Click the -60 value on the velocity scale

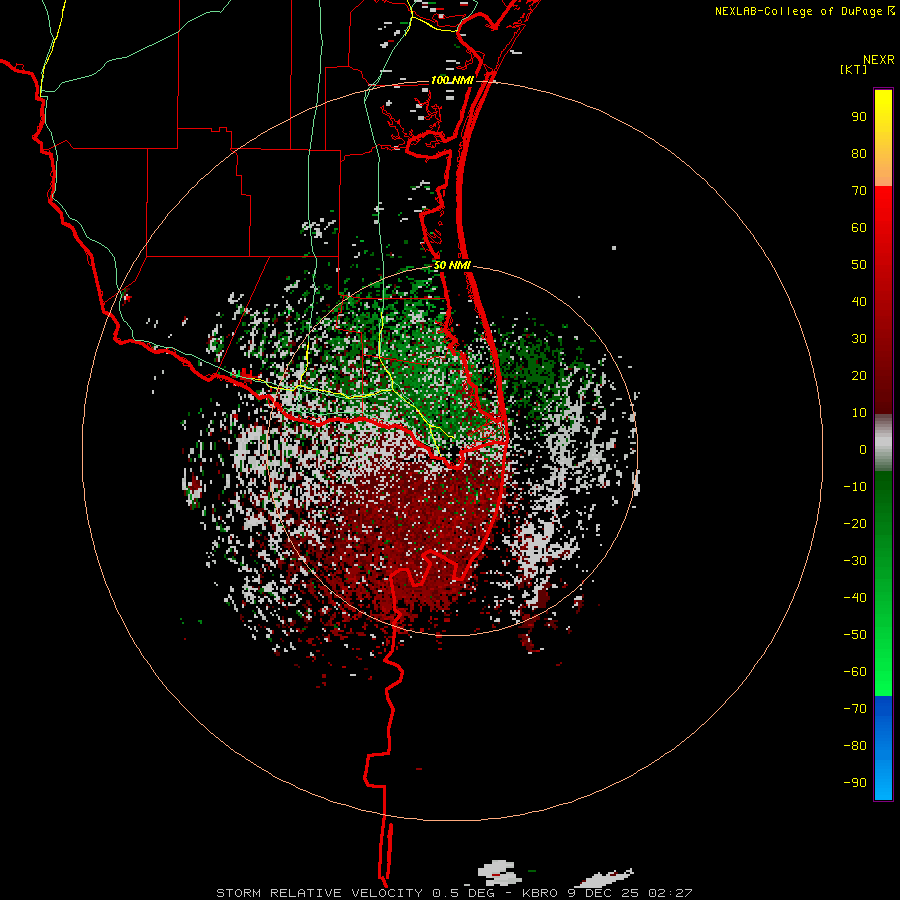[x=855, y=672]
